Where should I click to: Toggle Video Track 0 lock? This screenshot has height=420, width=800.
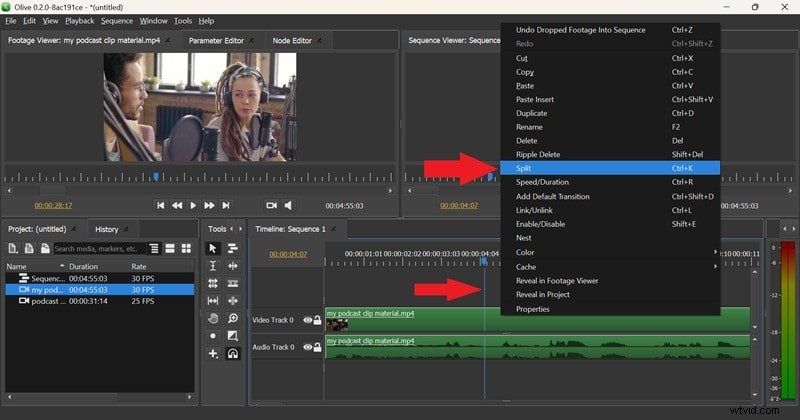point(317,320)
